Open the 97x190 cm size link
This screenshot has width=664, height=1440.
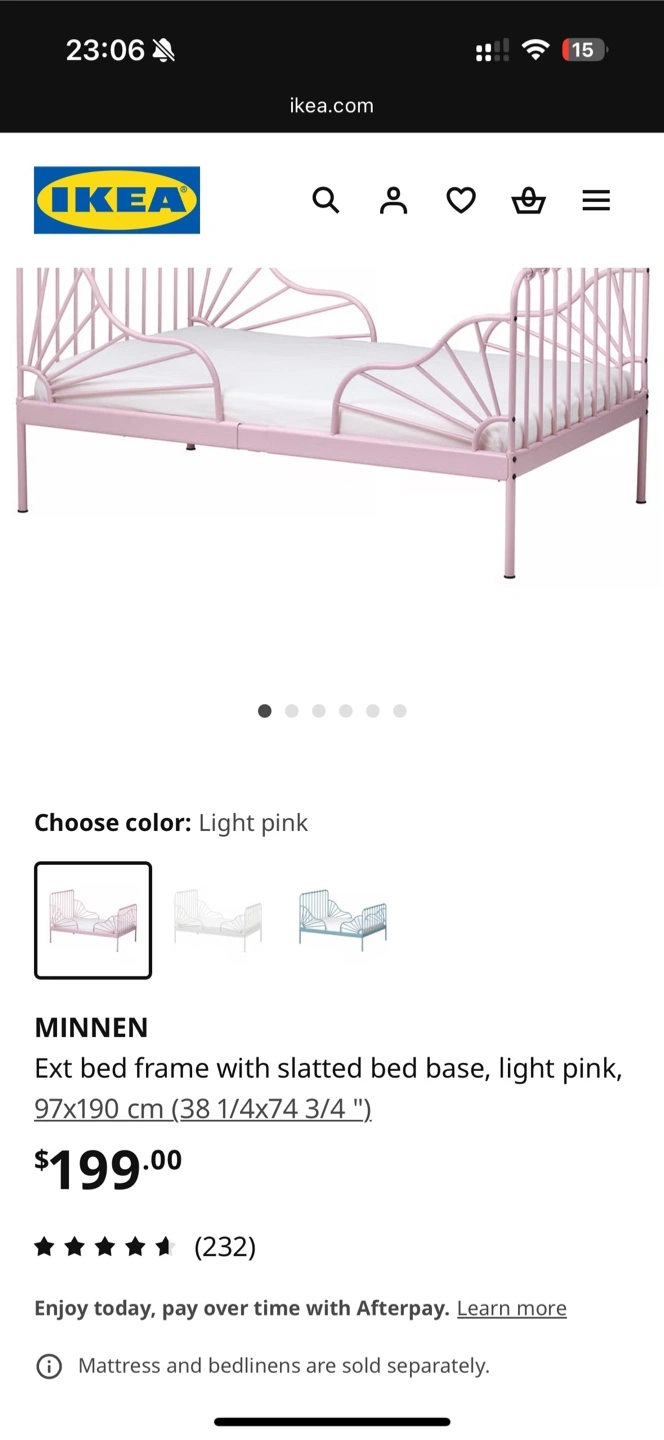(203, 1108)
